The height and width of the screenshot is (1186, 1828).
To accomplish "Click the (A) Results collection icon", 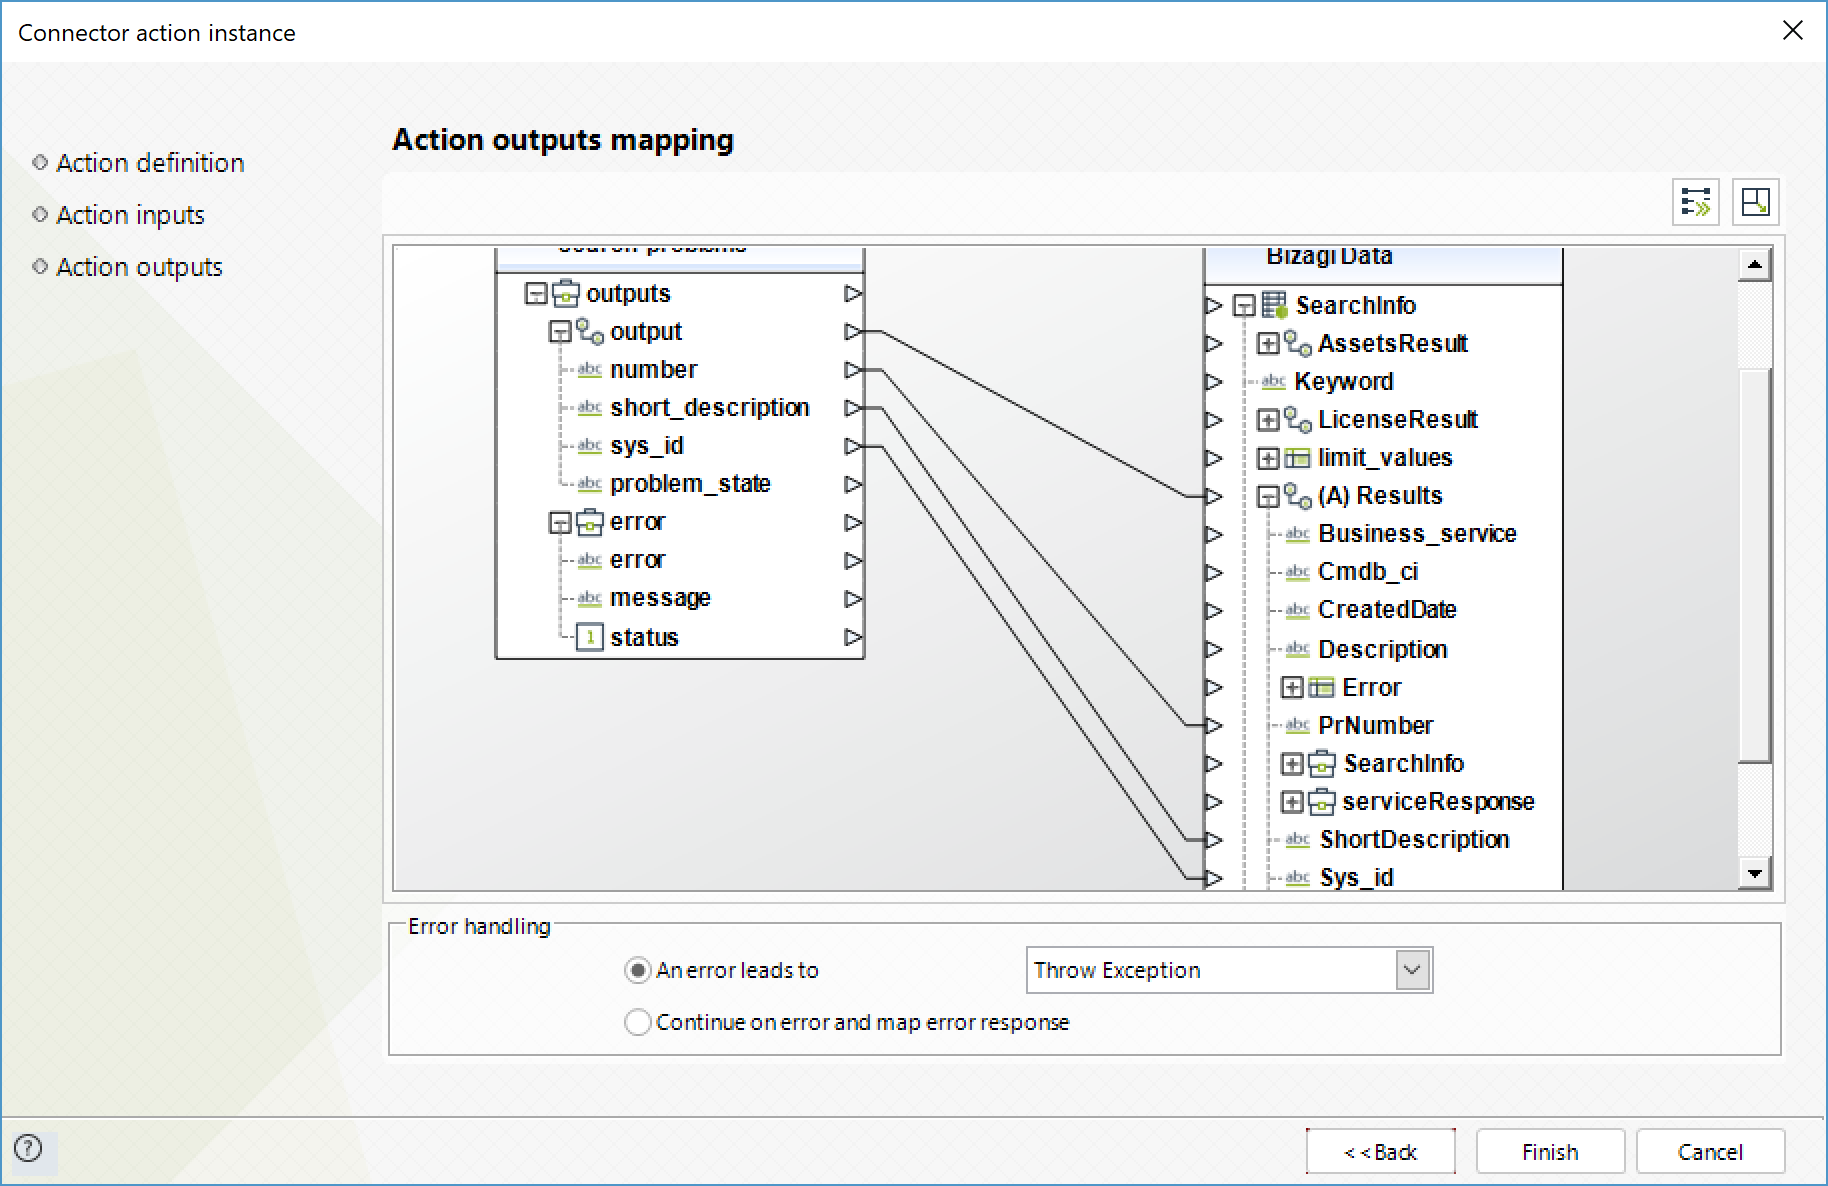I will click(1298, 496).
